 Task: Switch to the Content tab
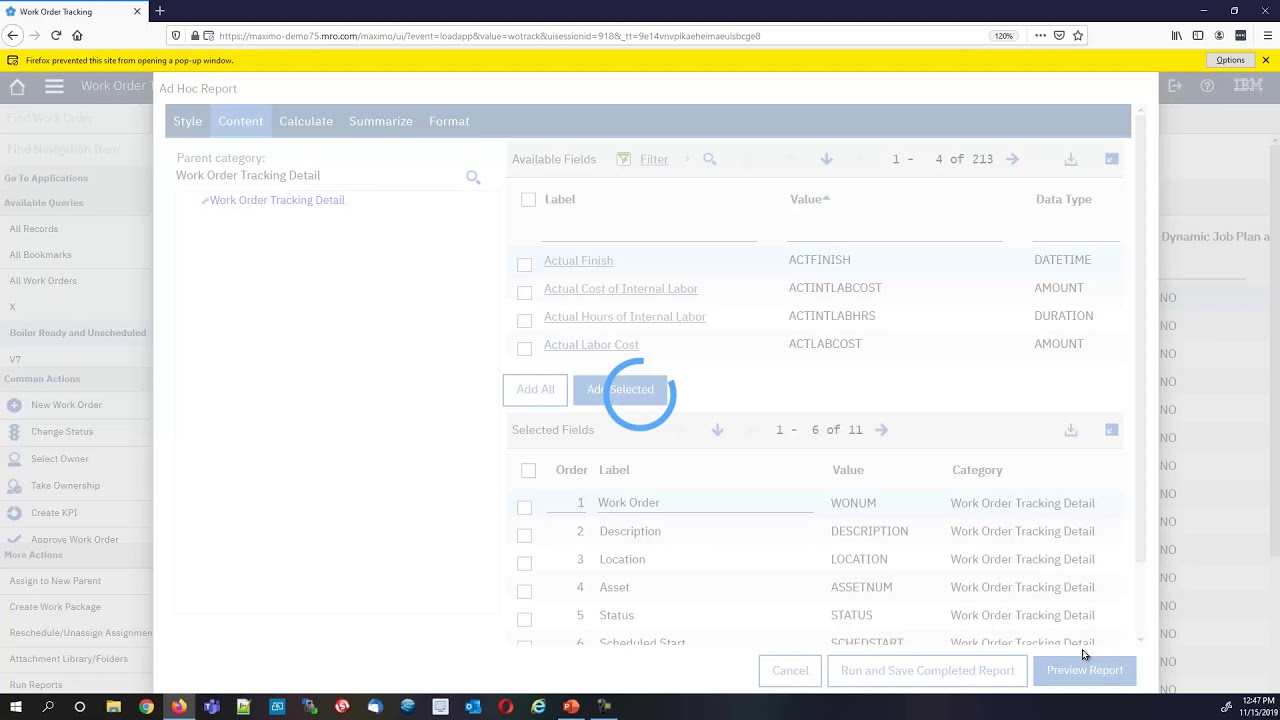(x=241, y=121)
